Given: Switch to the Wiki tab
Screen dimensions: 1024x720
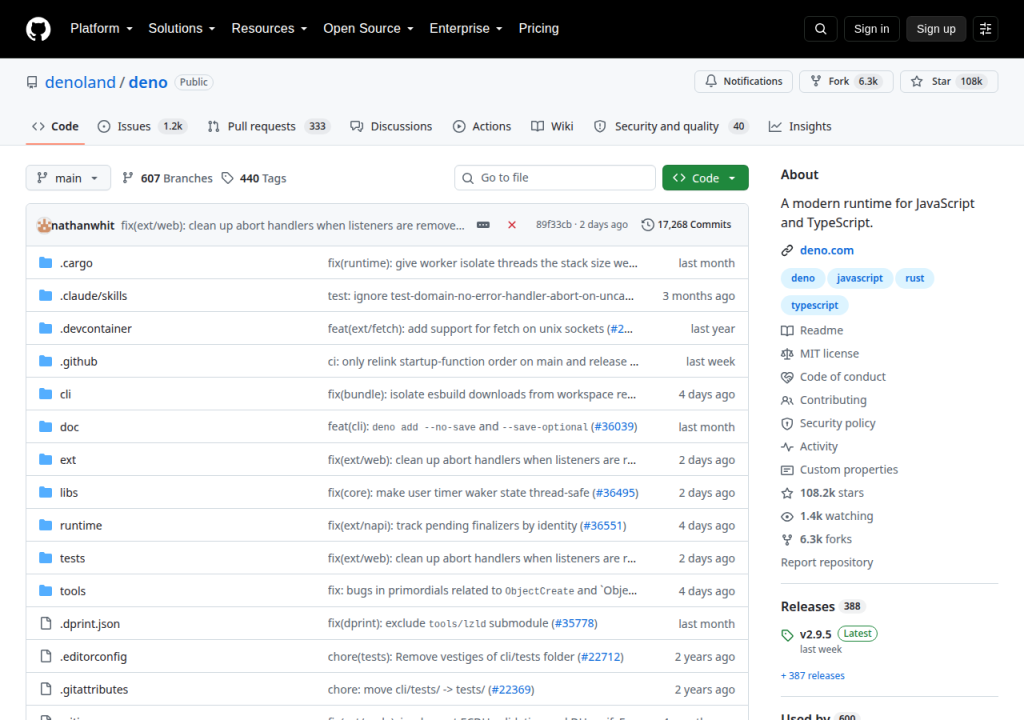Looking at the screenshot, I should (x=552, y=126).
